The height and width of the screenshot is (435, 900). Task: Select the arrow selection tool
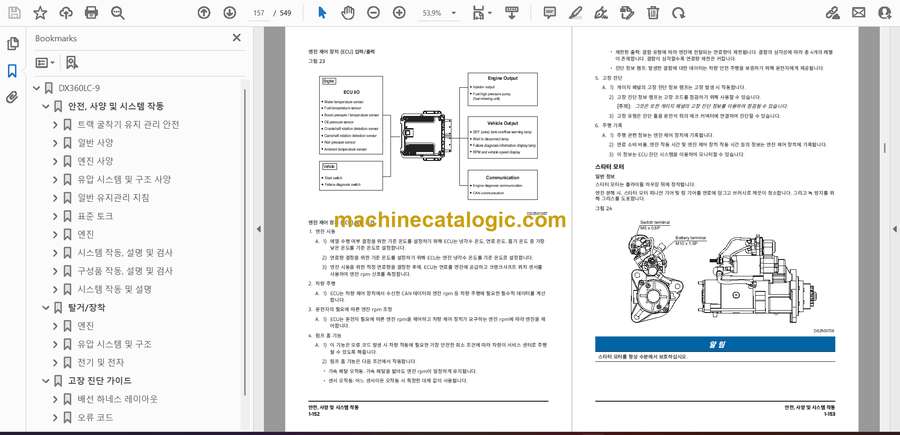click(322, 13)
